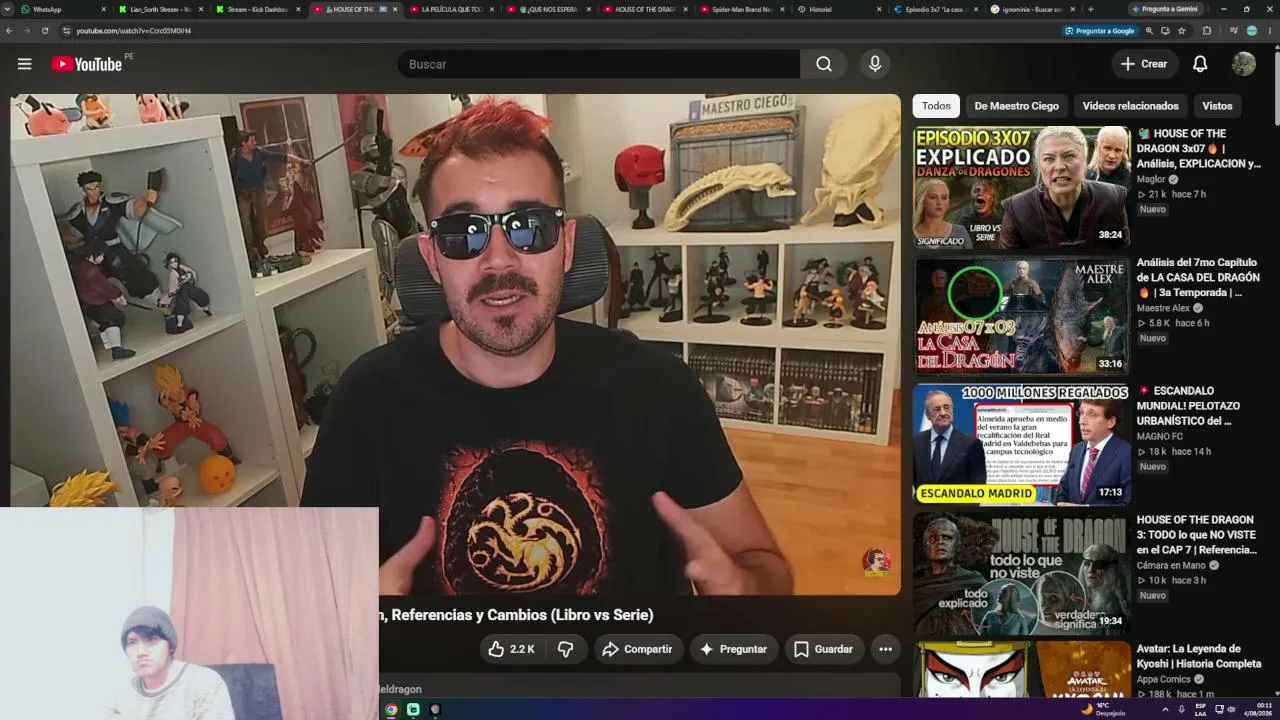Click the Pregunta a Gemini button
Viewport: 1280px width, 720px height.
click(1165, 9)
